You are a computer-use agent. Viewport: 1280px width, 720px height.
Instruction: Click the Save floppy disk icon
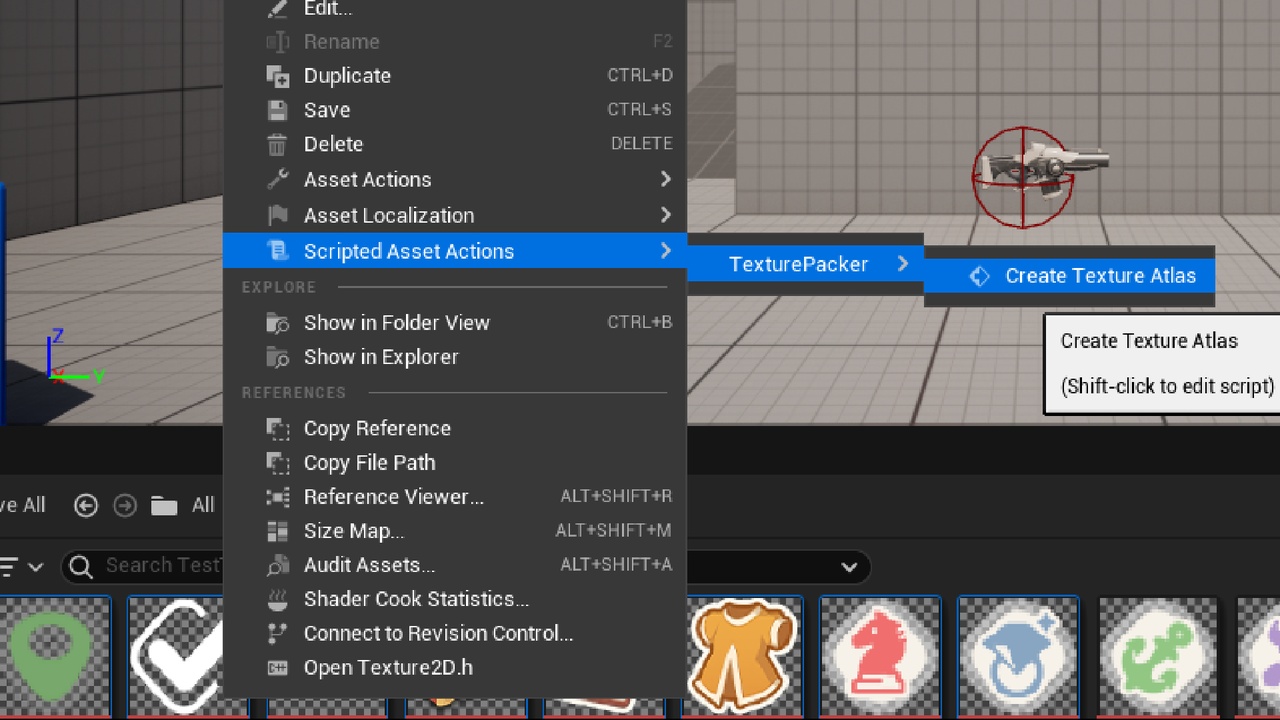pos(277,110)
